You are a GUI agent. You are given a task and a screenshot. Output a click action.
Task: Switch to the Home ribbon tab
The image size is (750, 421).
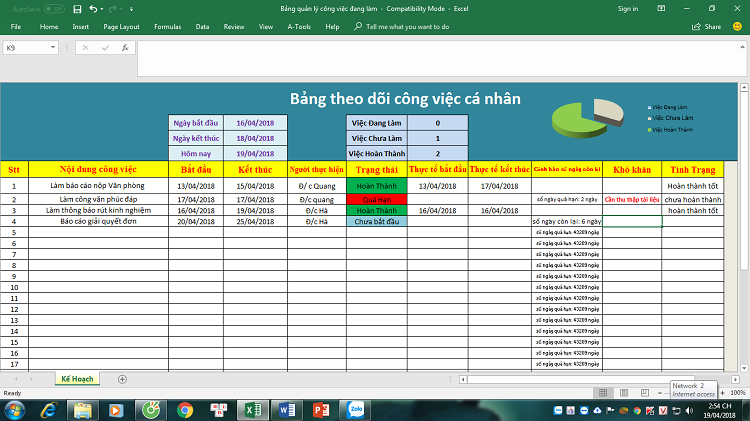pos(49,27)
